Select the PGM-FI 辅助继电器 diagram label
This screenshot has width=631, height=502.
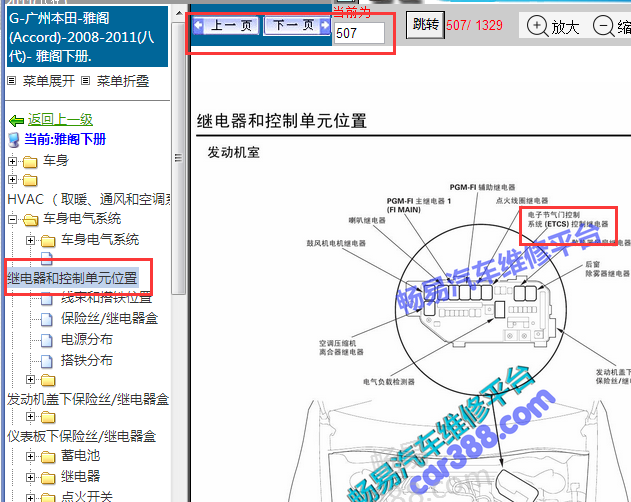(483, 187)
